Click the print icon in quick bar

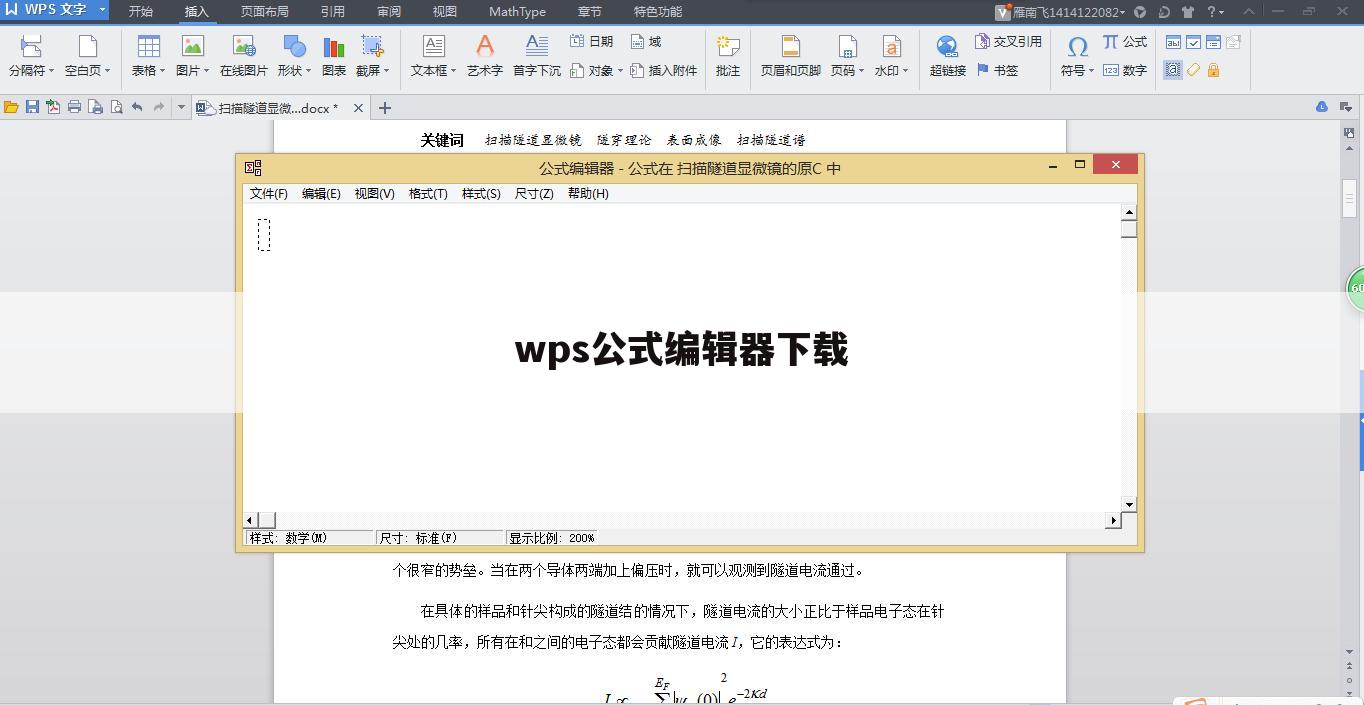tap(74, 107)
